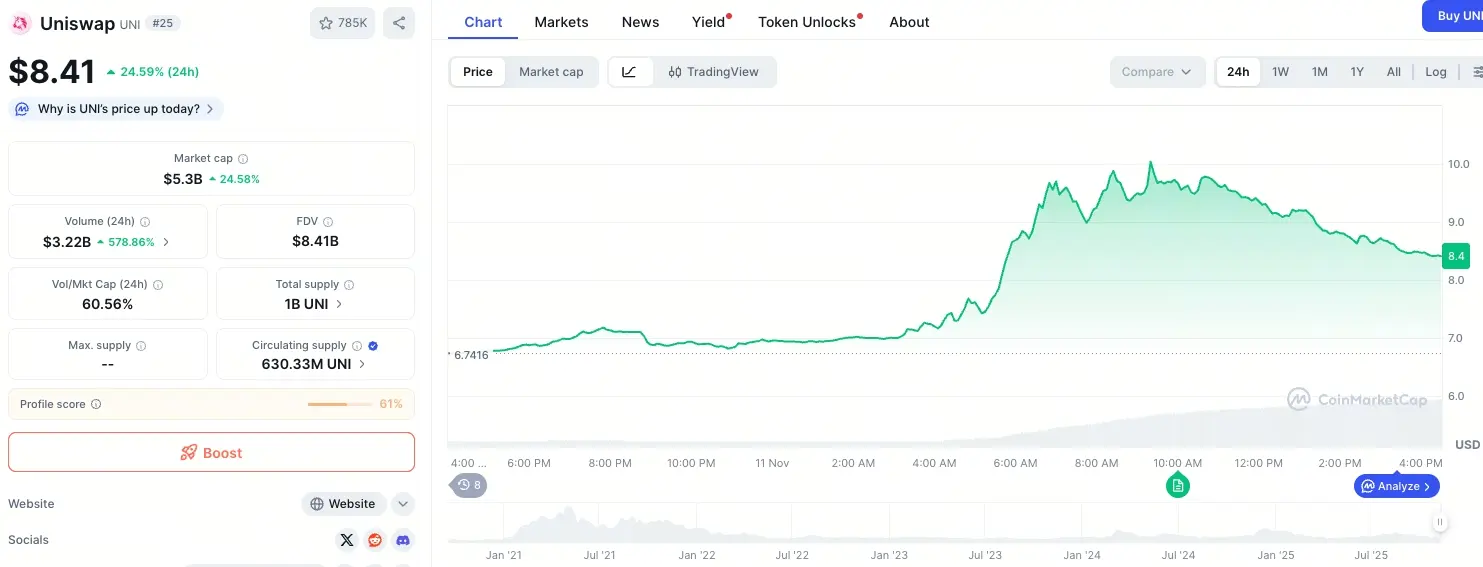Select the 1W time range
Viewport: 1483px width, 567px height.
click(x=1280, y=72)
